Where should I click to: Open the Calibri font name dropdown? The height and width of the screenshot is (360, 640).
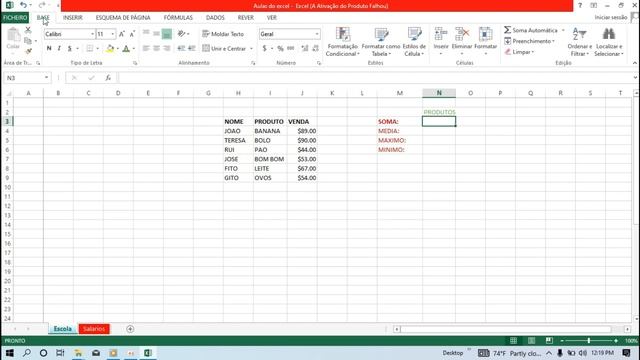point(92,34)
